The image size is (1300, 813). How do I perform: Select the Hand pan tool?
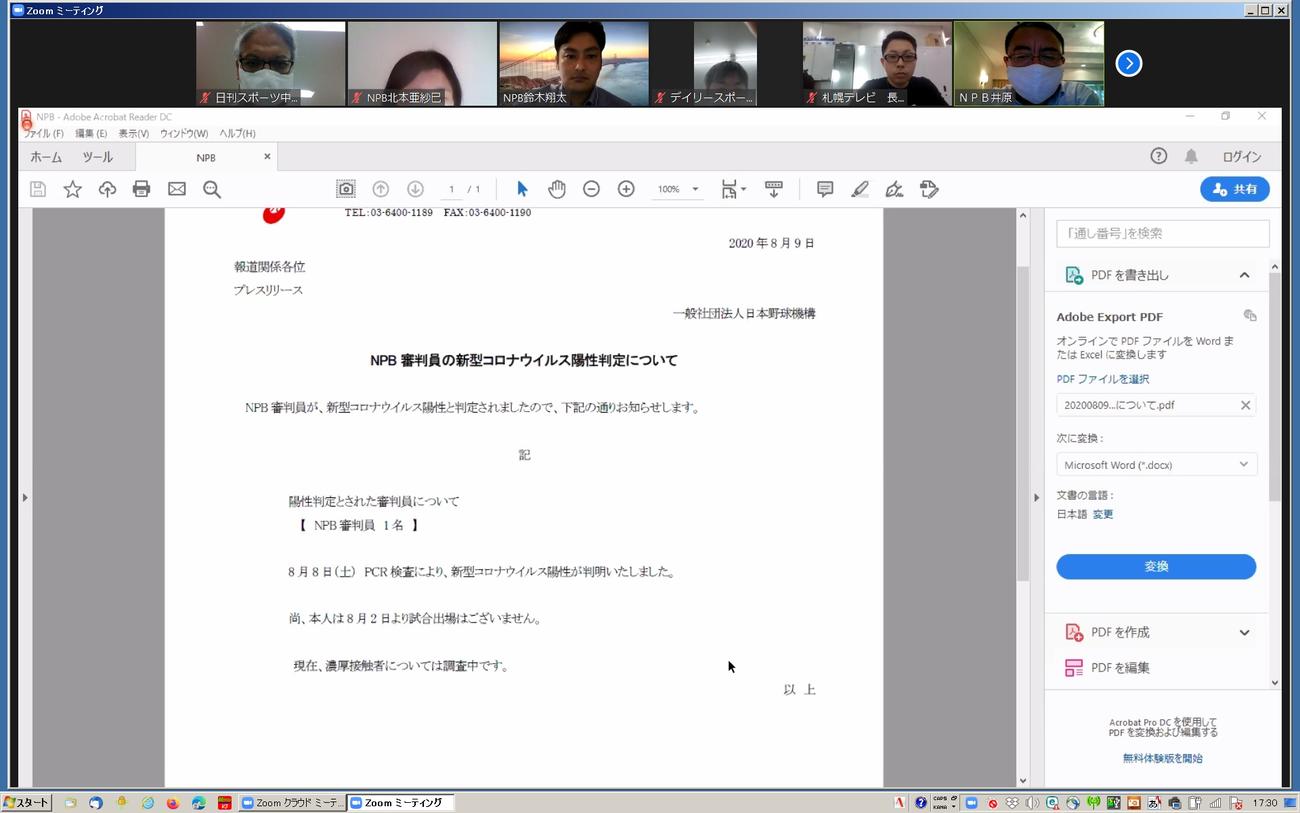[x=557, y=189]
